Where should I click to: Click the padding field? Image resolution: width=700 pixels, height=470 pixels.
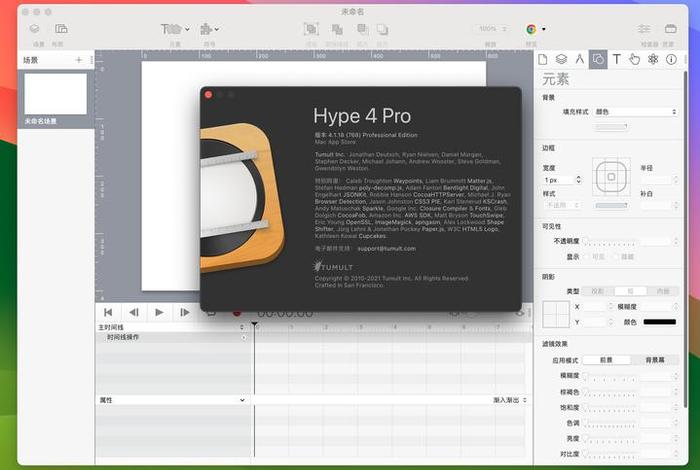tap(656, 205)
